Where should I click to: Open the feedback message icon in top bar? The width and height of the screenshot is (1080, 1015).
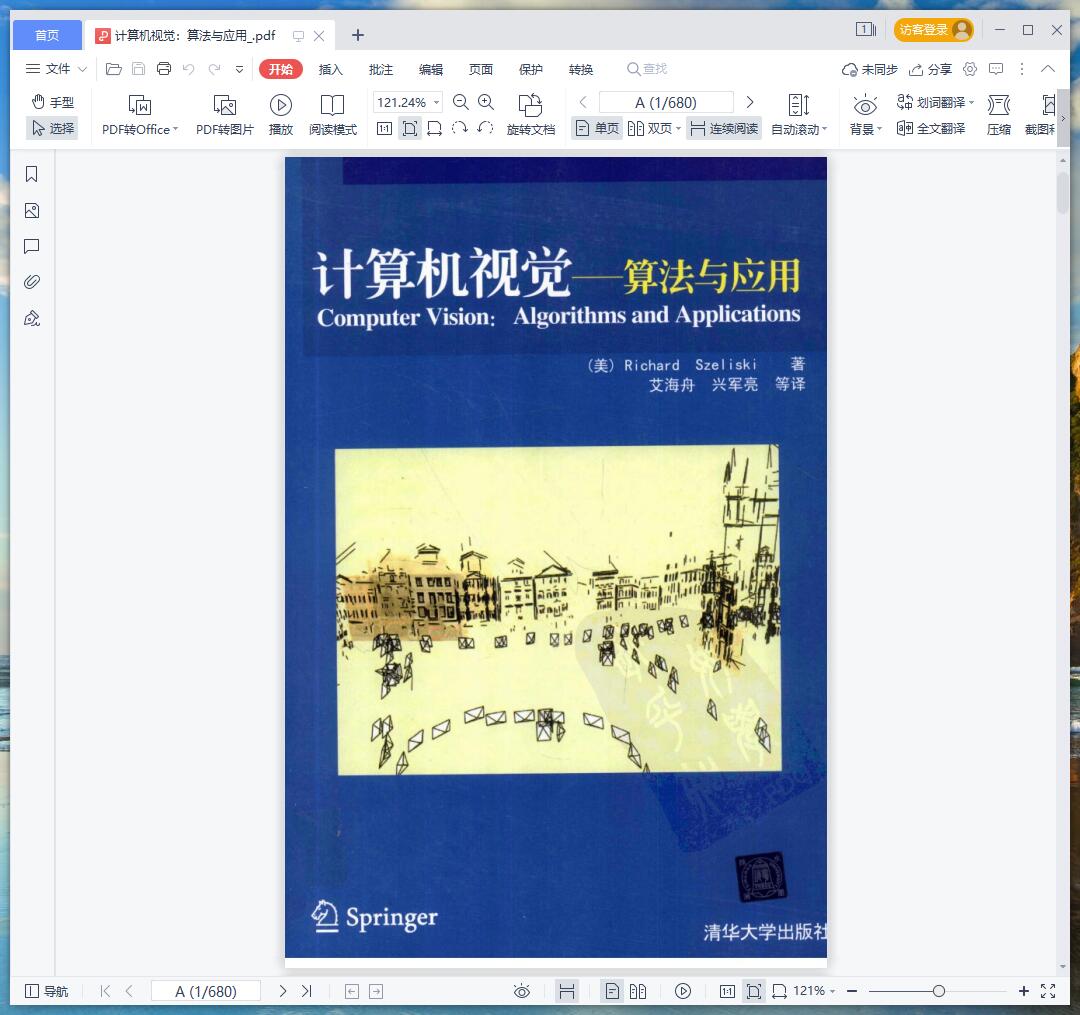pos(996,69)
